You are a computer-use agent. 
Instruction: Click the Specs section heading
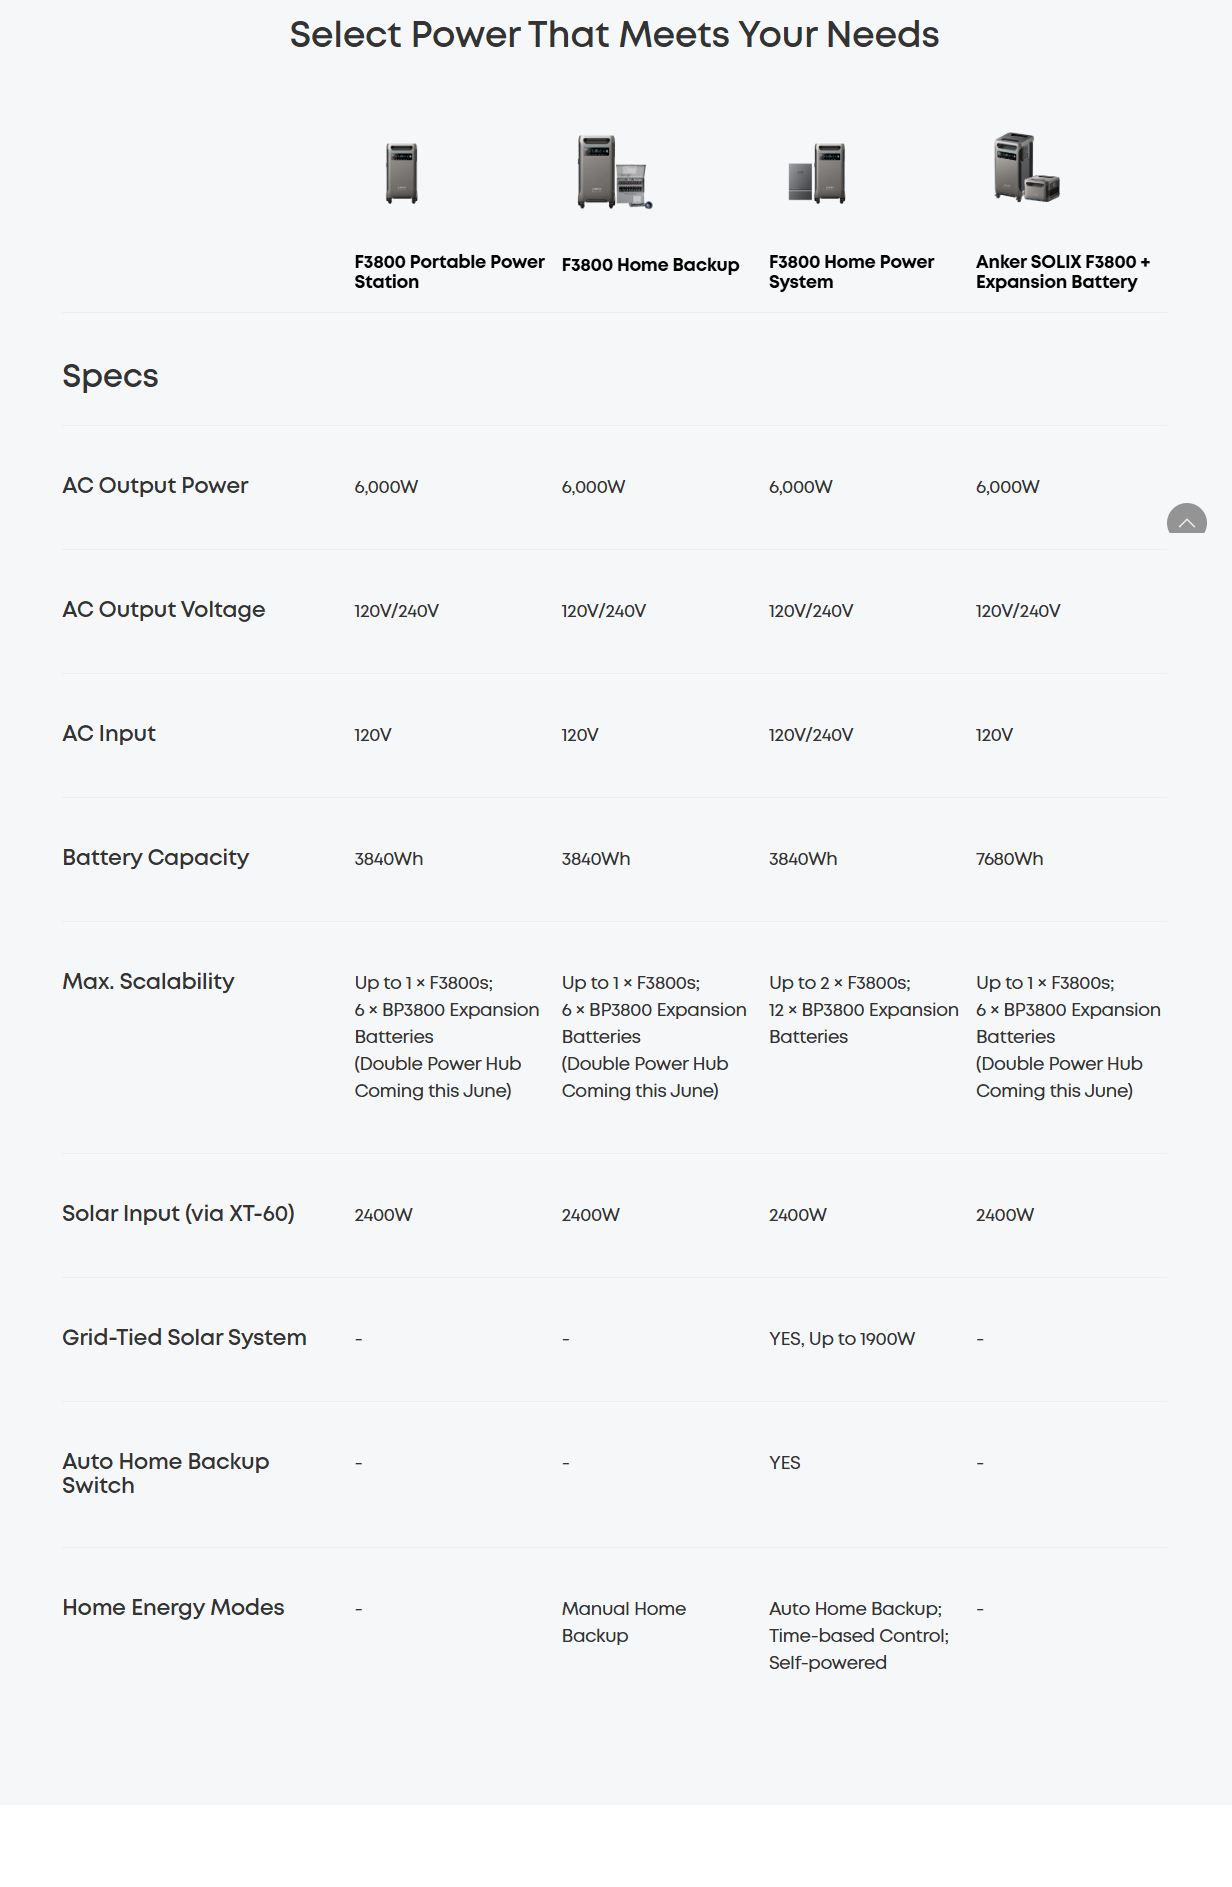pos(110,376)
